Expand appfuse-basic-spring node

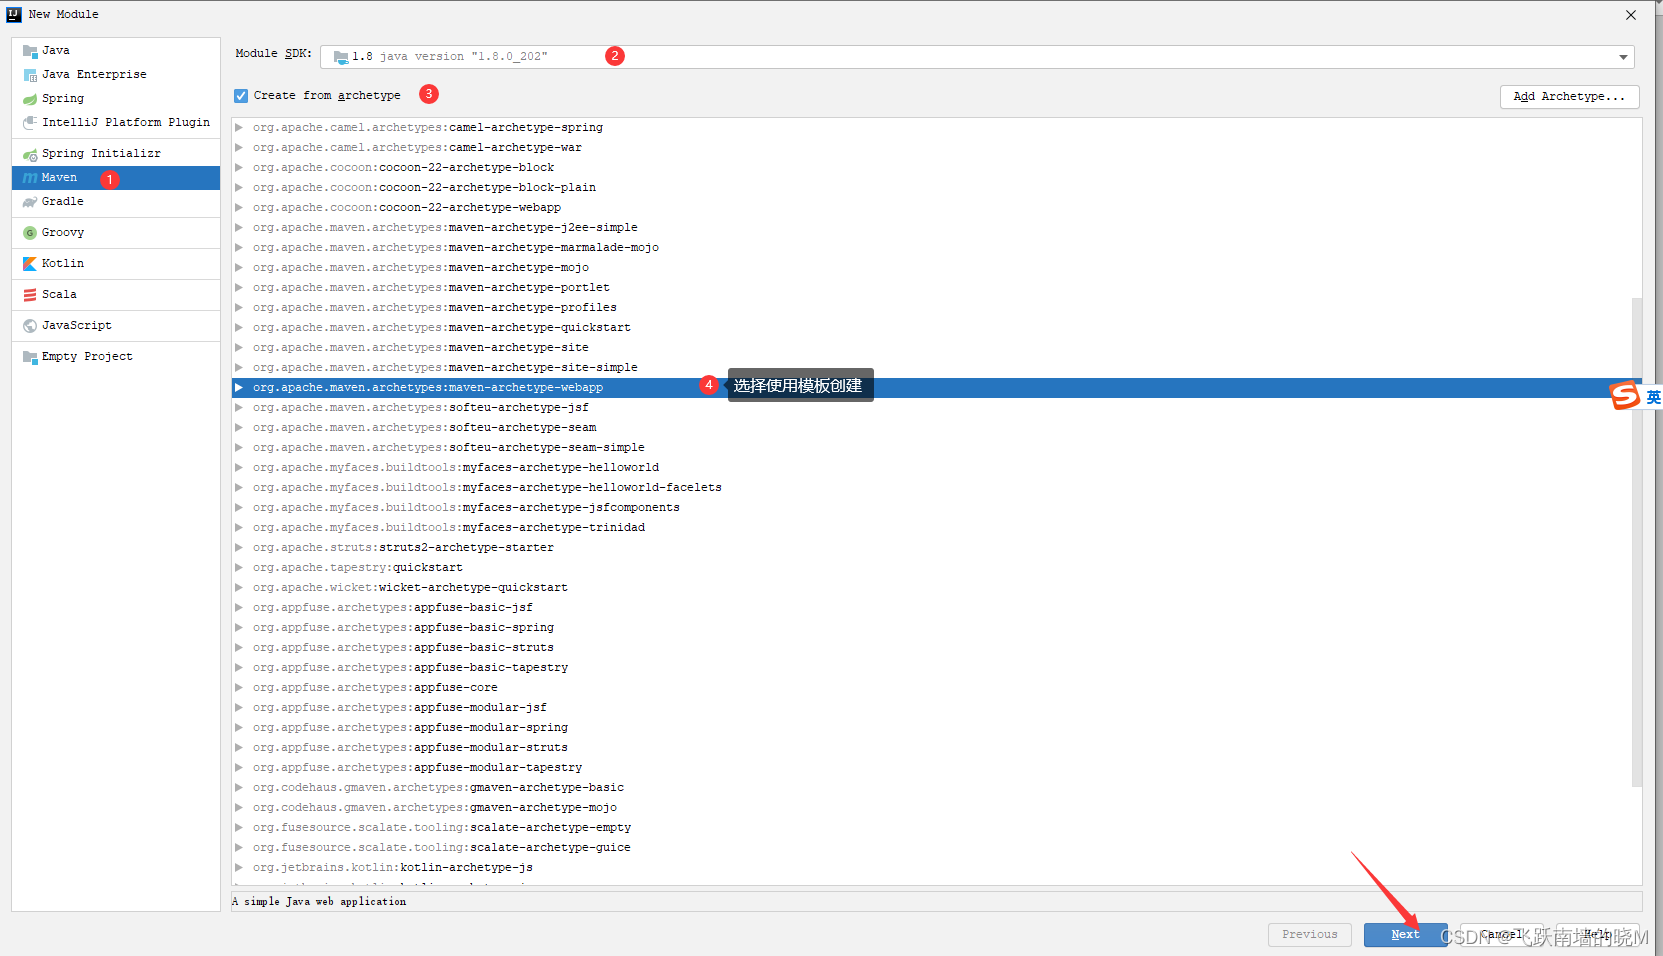click(239, 627)
